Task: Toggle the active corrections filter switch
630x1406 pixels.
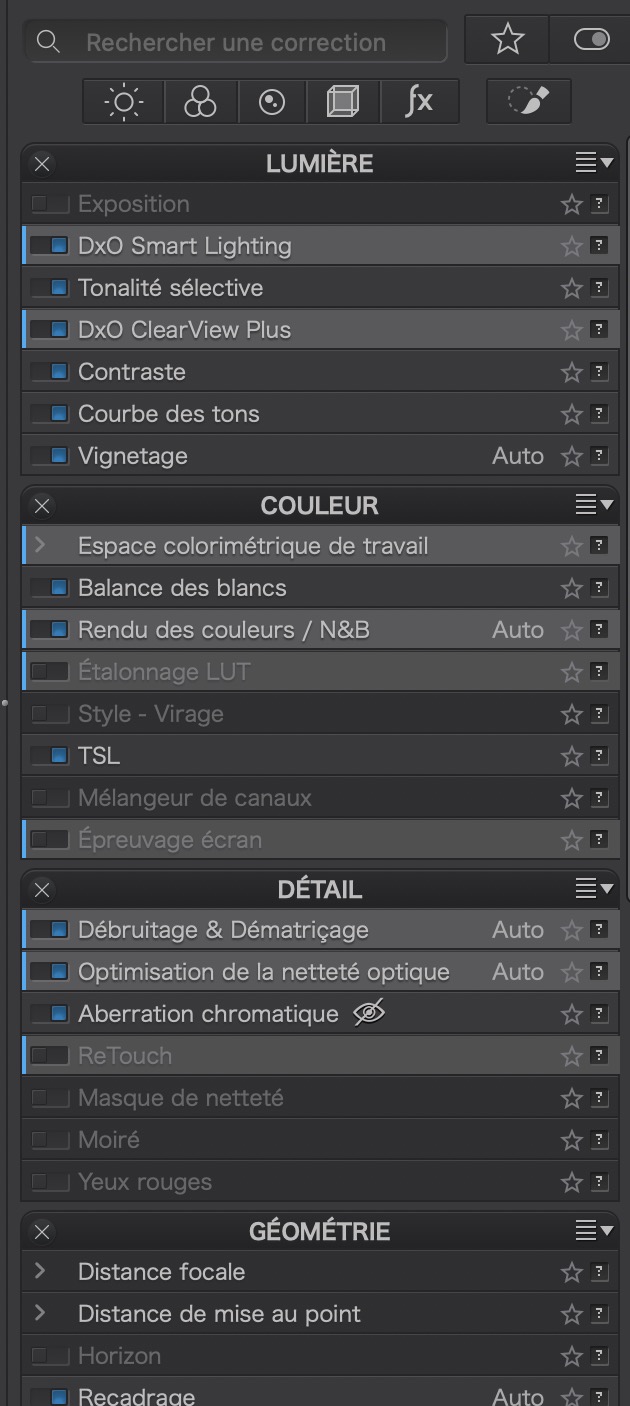Action: point(591,40)
